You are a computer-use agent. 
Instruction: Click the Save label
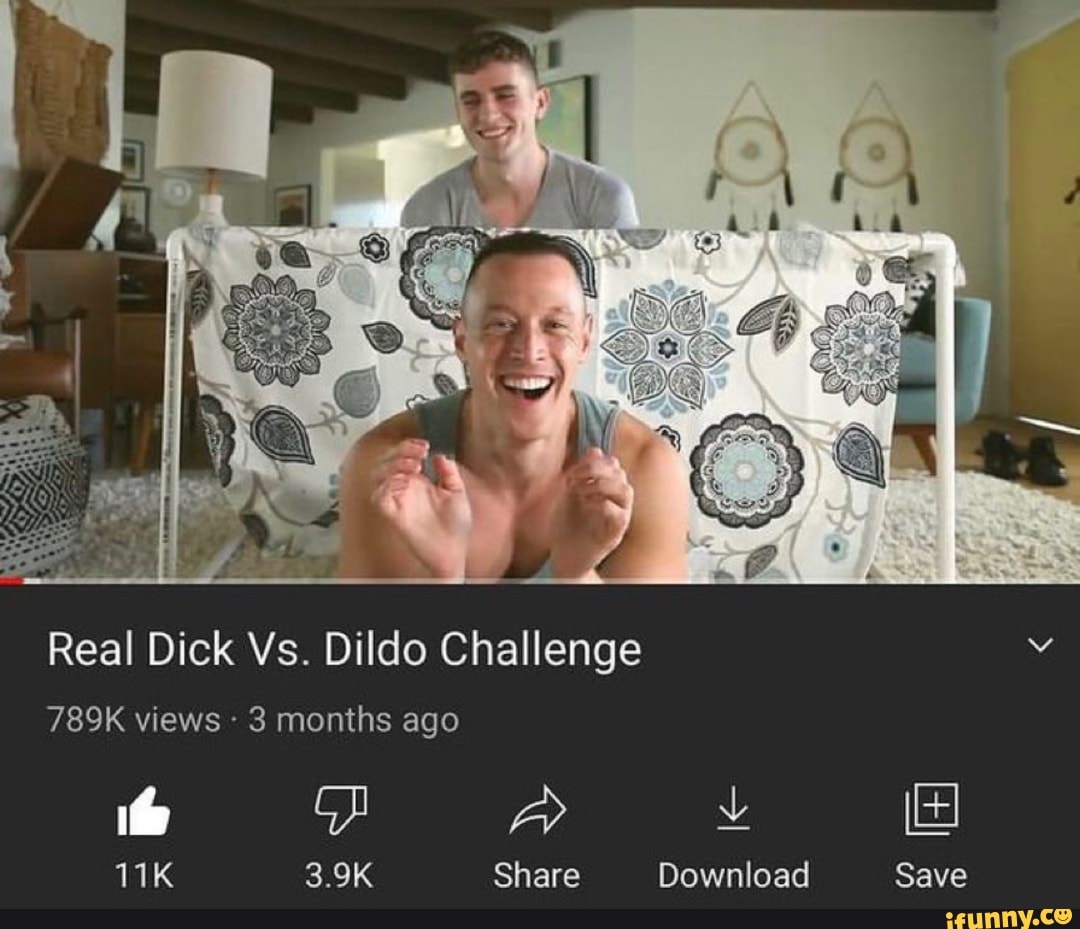click(931, 876)
